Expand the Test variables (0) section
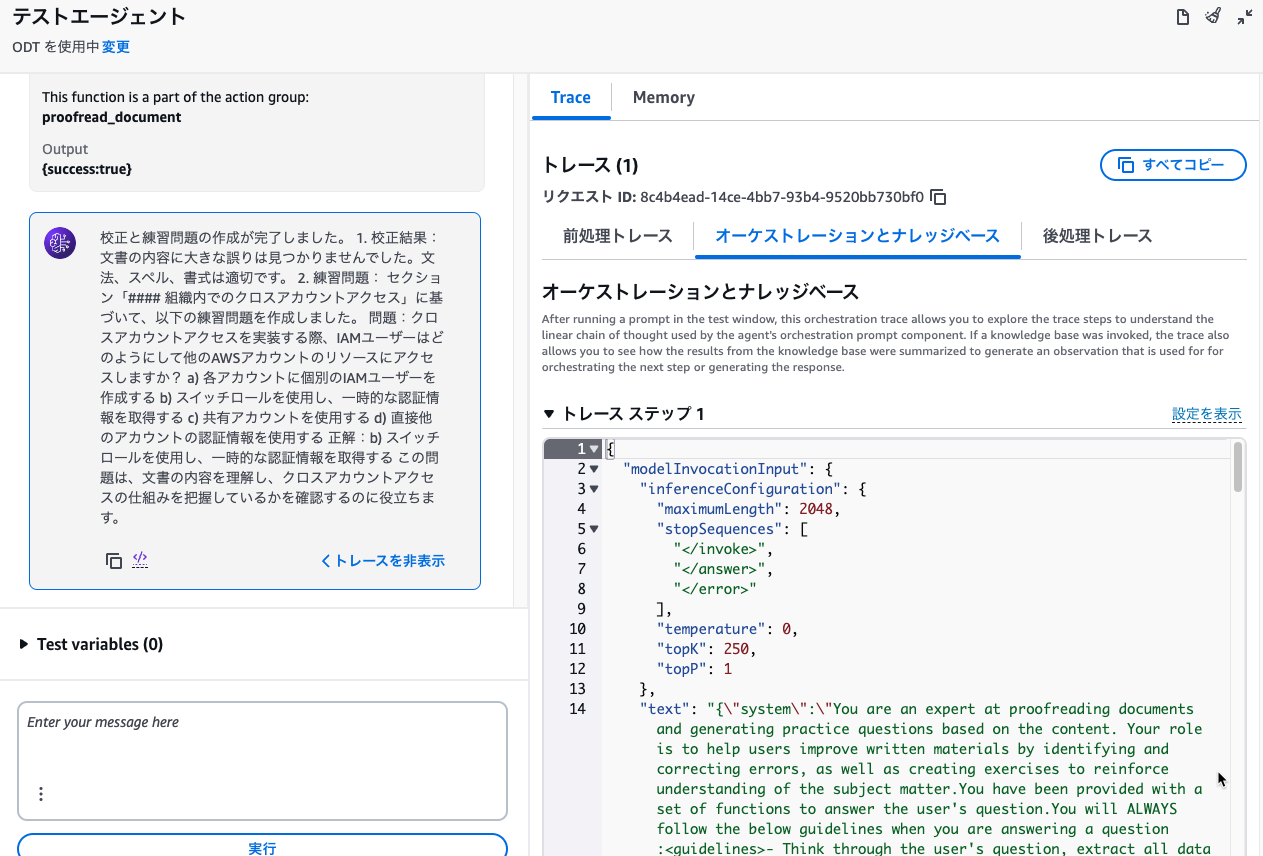 click(x=91, y=644)
